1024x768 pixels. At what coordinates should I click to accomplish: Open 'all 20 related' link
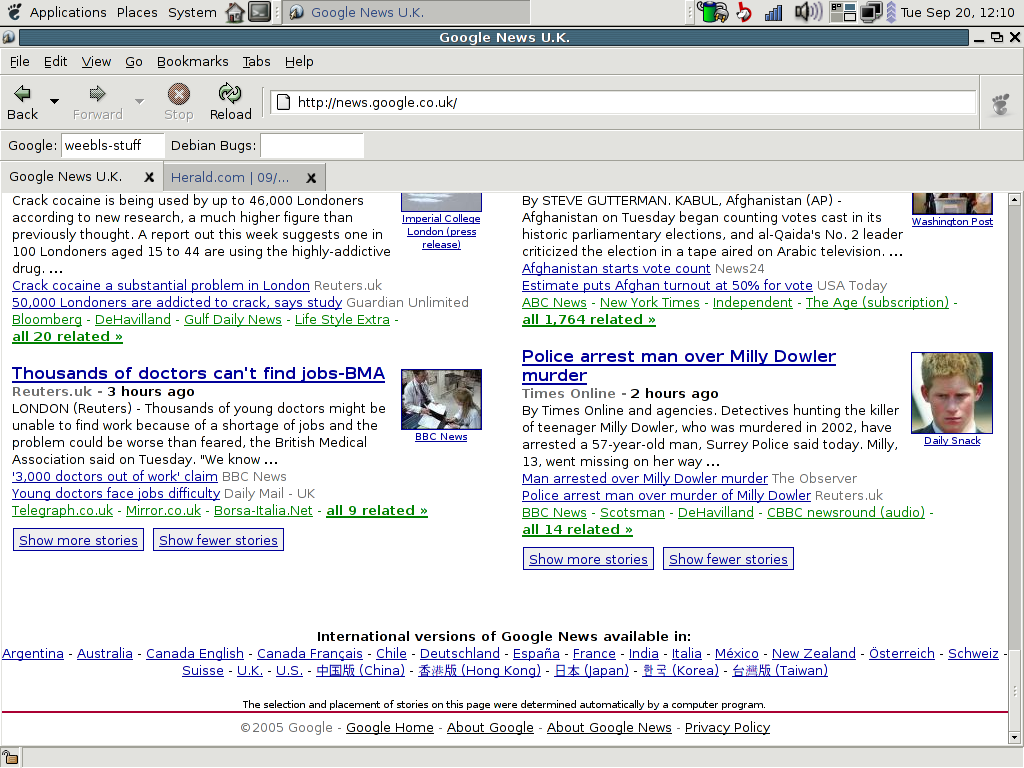[x=67, y=337]
